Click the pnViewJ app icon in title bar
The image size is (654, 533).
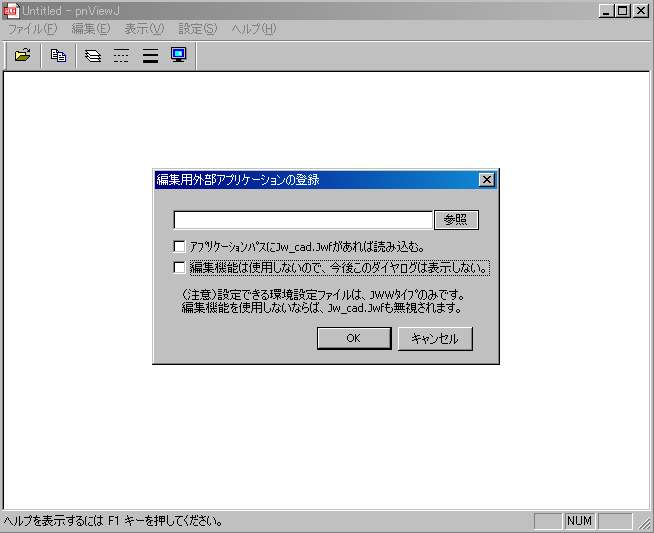(x=10, y=10)
